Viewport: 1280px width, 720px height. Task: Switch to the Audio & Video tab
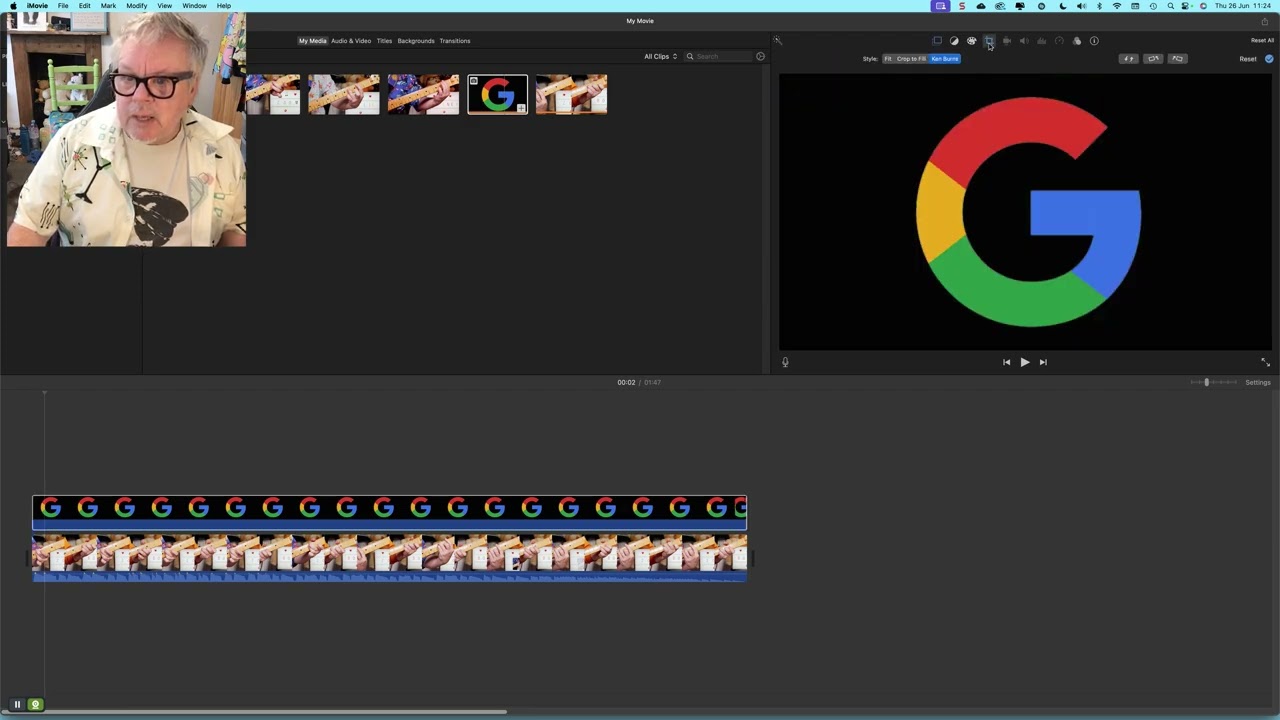click(x=351, y=41)
